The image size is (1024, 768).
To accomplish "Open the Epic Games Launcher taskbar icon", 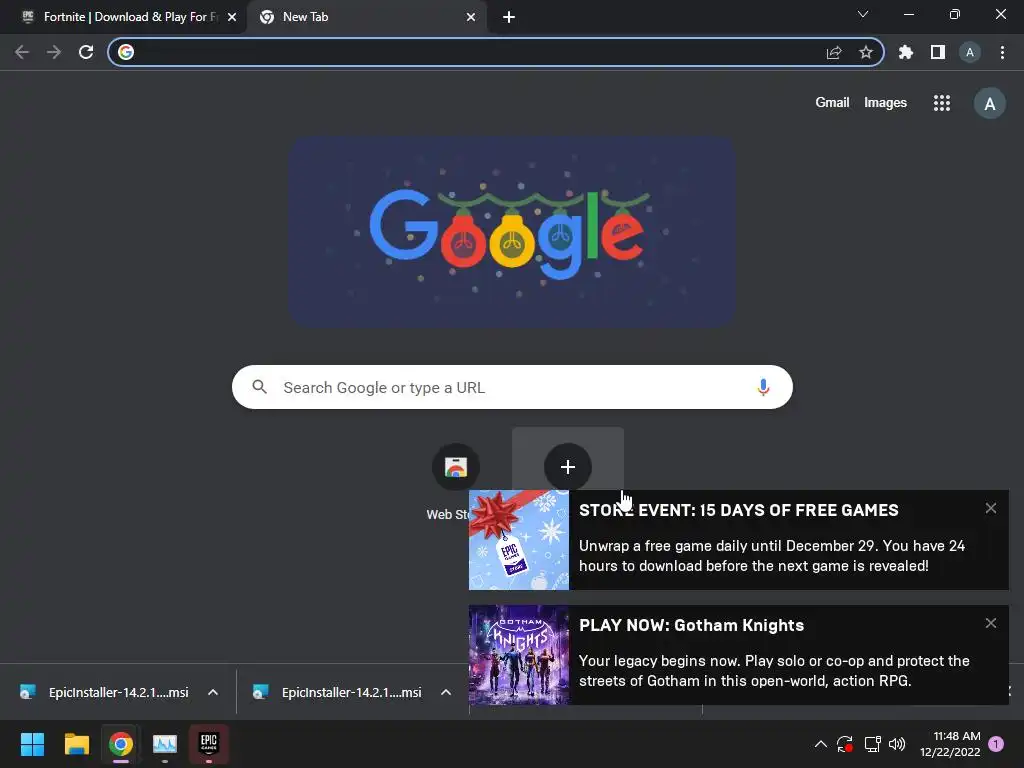I will (209, 744).
